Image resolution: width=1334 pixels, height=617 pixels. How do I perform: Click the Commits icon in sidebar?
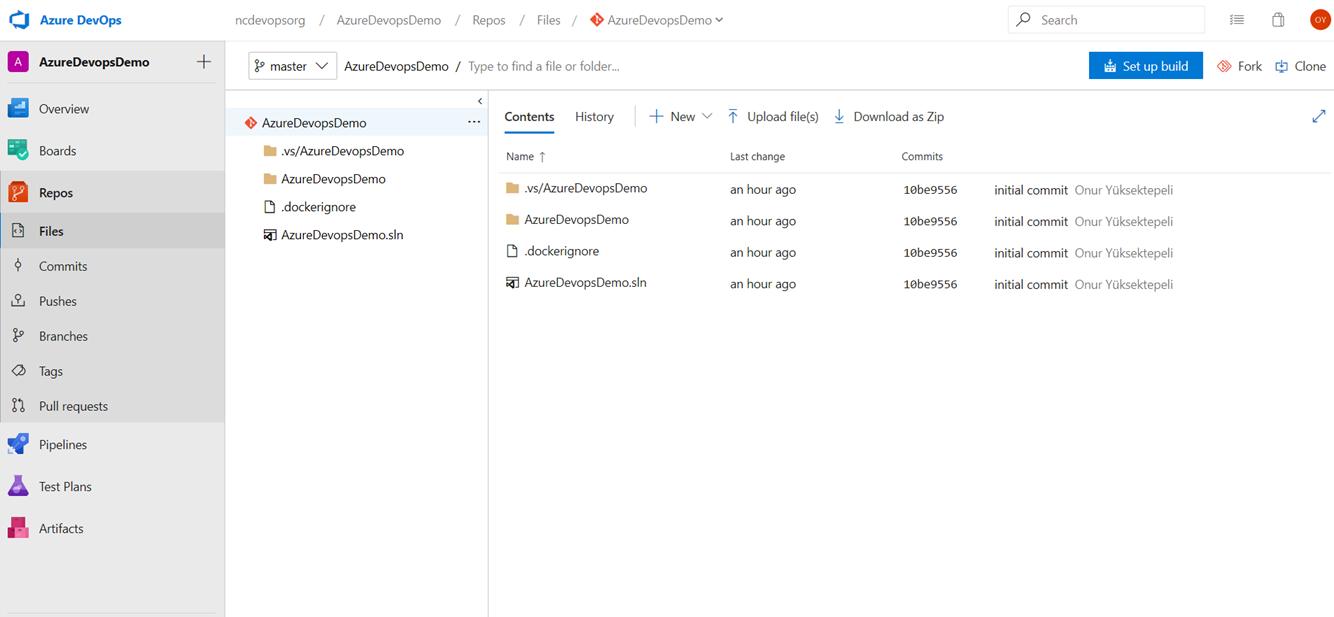[x=18, y=266]
